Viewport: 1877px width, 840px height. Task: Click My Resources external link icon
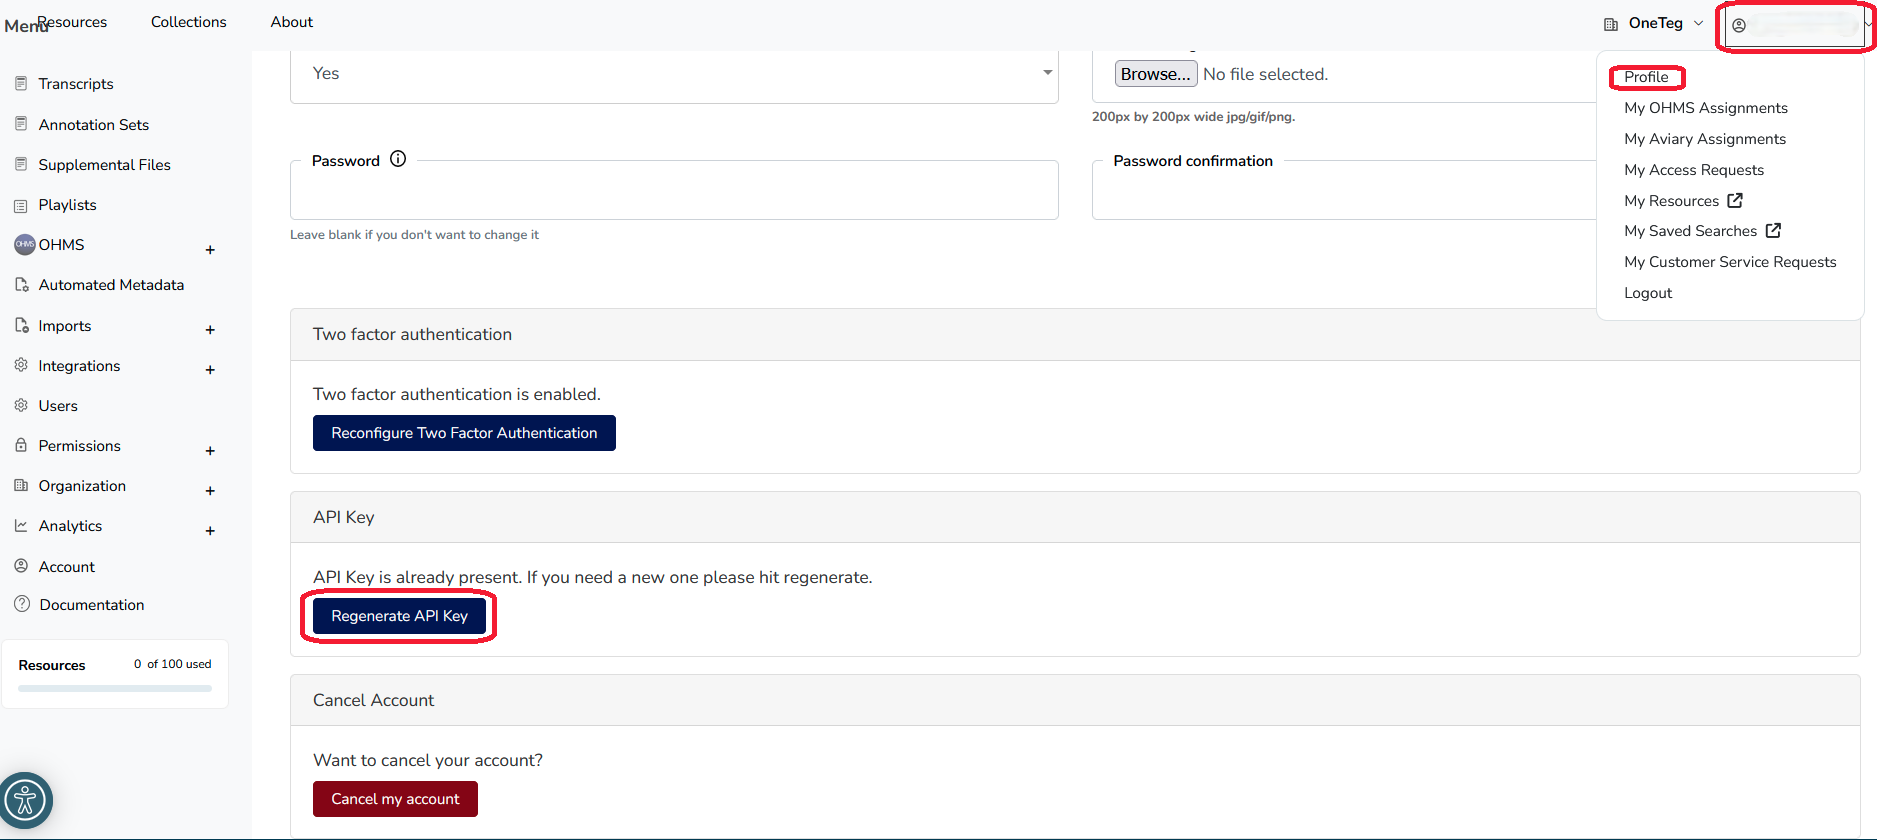click(x=1735, y=200)
